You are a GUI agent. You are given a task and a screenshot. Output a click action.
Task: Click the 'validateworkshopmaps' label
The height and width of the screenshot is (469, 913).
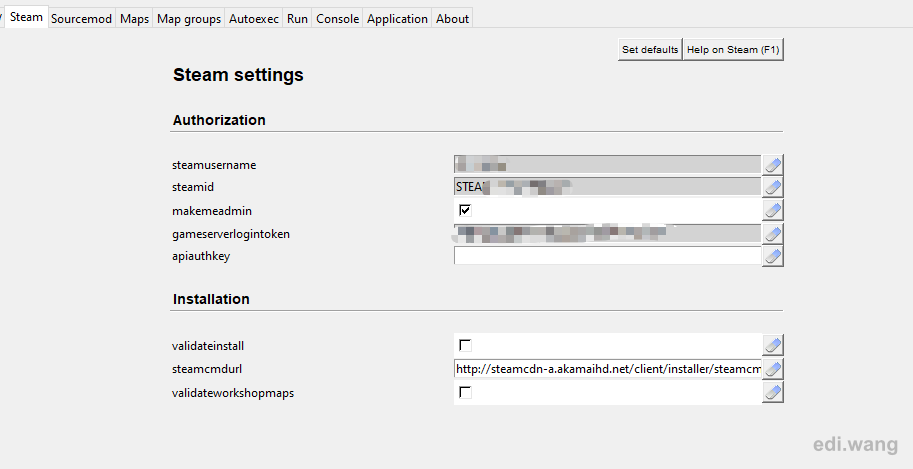pyautogui.click(x=233, y=393)
